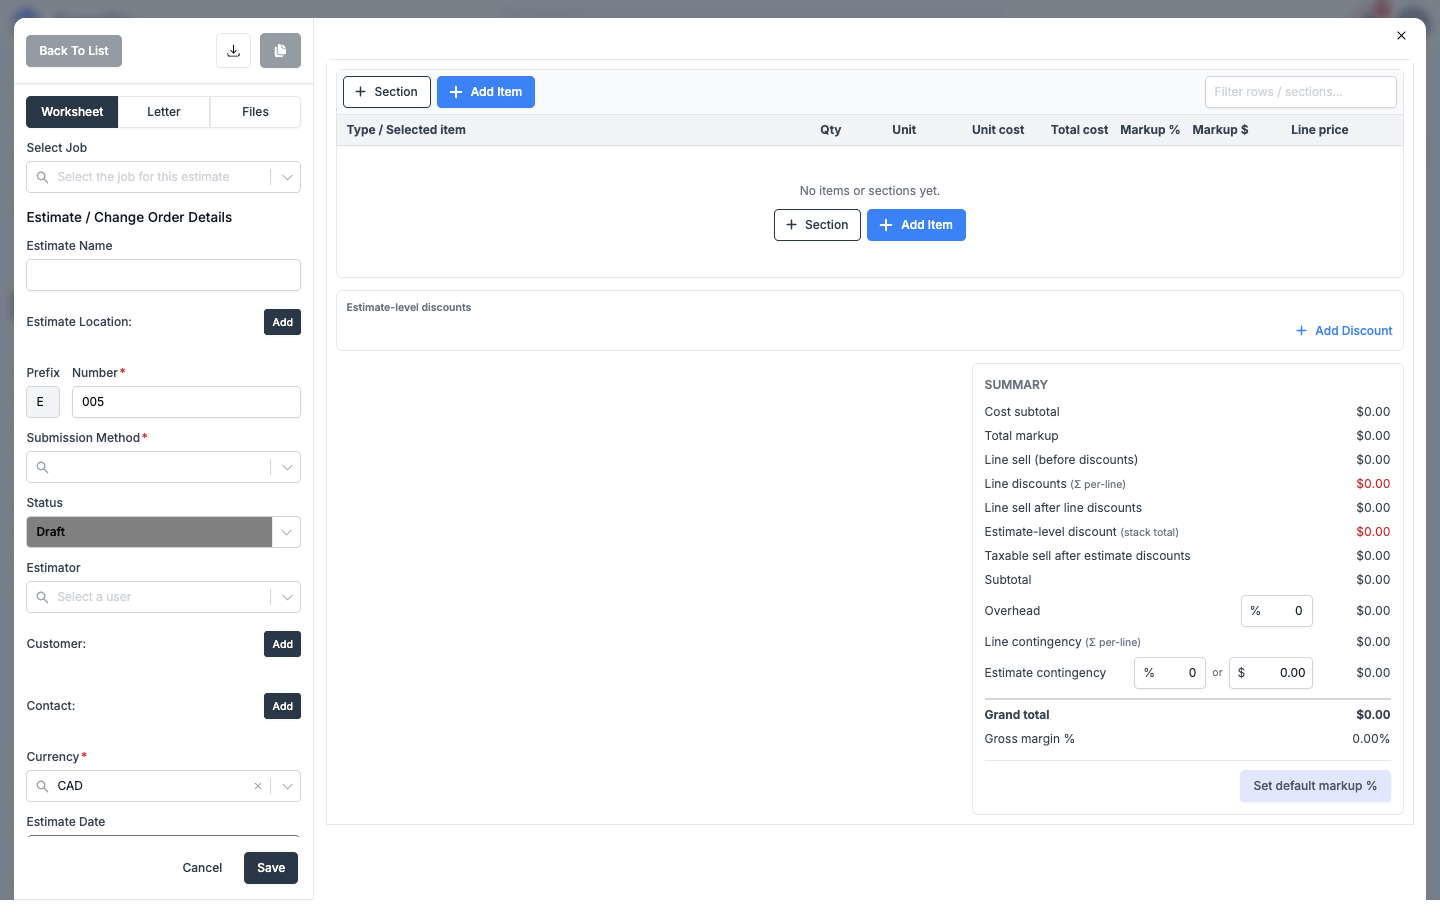
Task: Expand the Estimator user dropdown
Action: click(287, 597)
